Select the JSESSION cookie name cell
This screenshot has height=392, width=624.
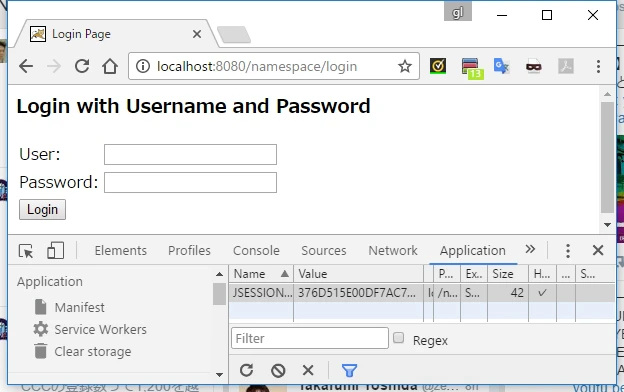(261, 293)
